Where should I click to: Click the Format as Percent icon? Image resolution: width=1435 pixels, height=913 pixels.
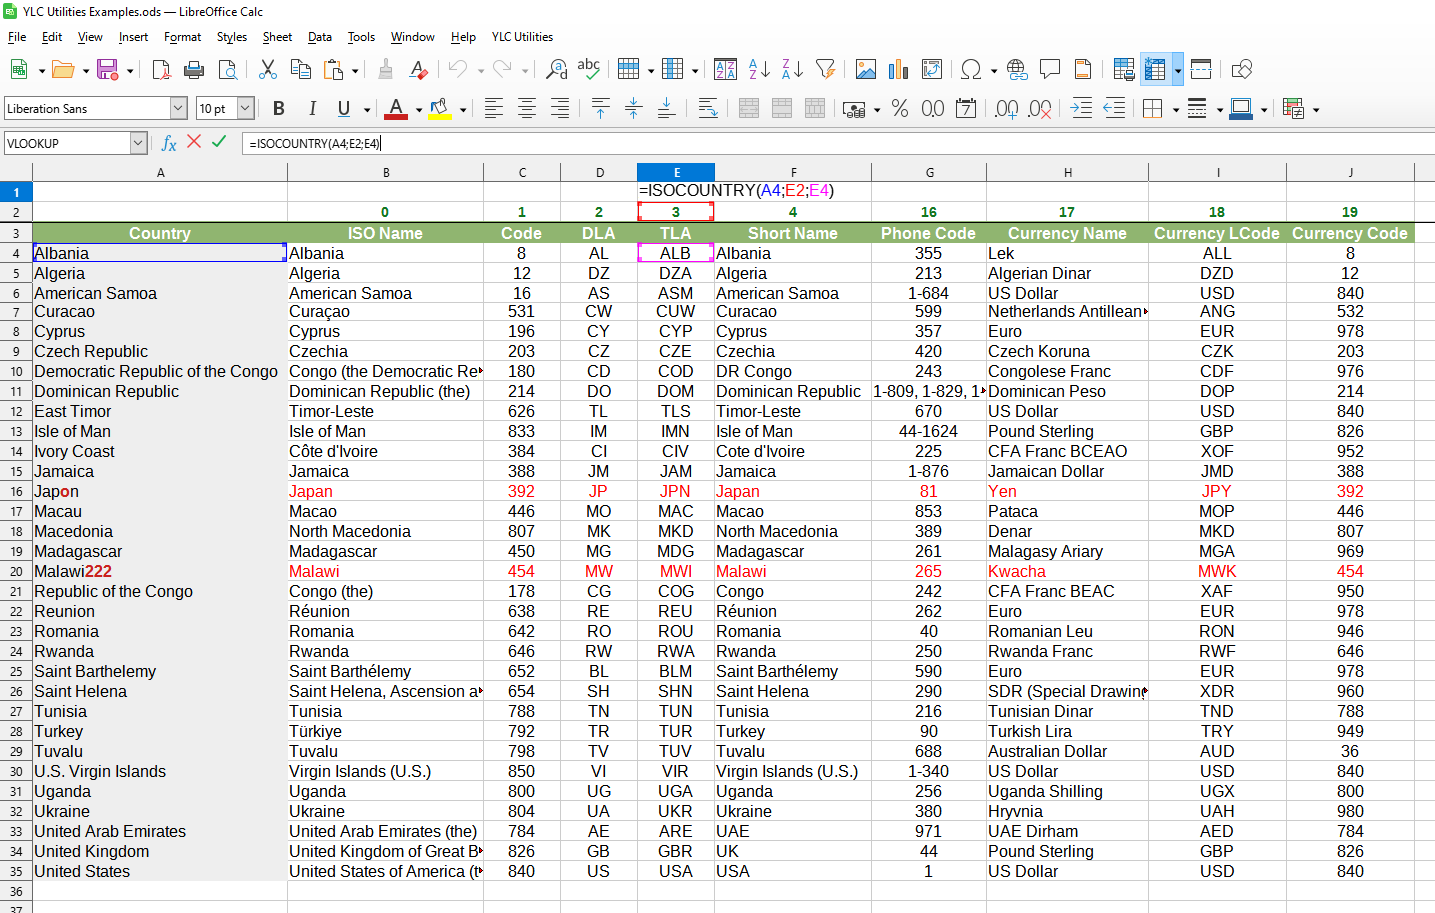click(900, 109)
